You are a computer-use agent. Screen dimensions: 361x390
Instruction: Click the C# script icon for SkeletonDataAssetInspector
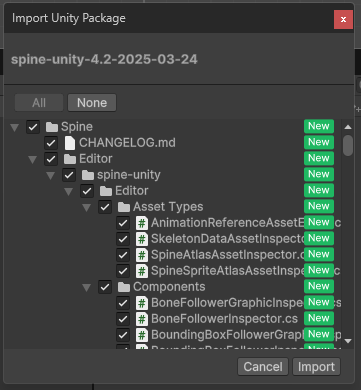142,239
